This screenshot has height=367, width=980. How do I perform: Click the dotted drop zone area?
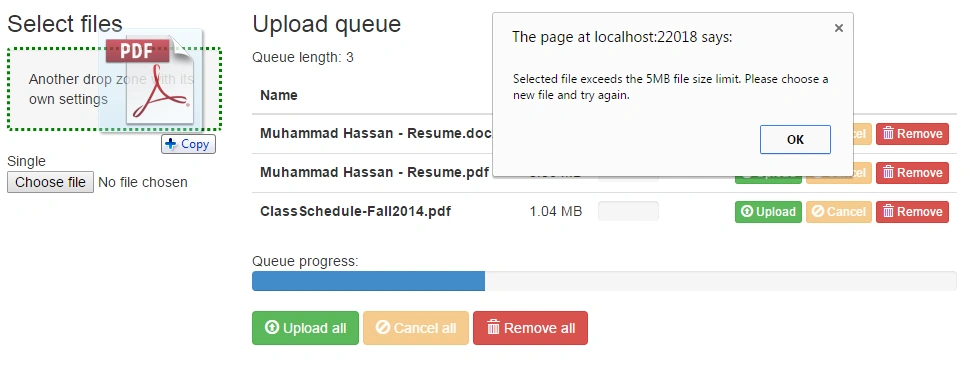[114, 89]
